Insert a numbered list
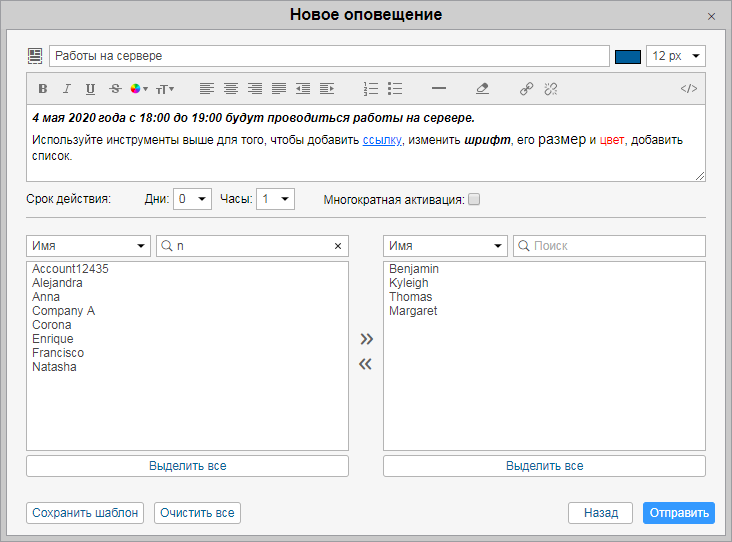 [371, 89]
